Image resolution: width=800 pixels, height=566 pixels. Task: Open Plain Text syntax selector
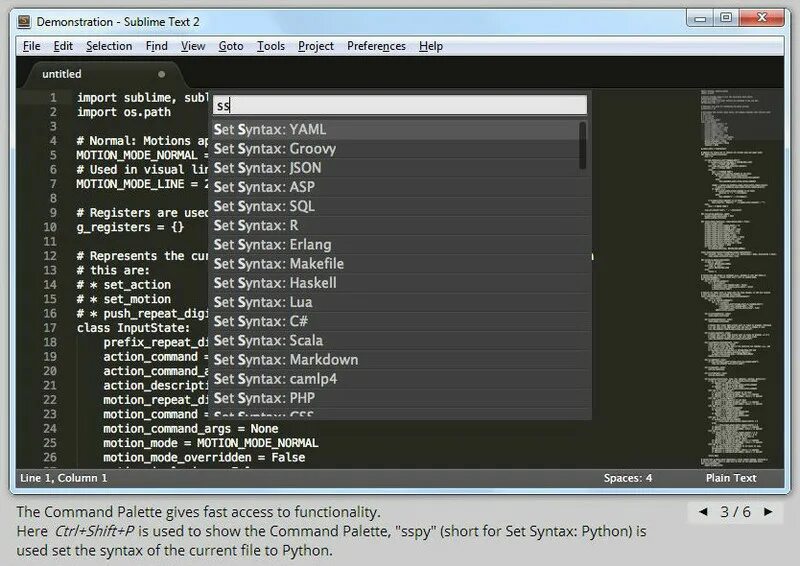[731, 478]
